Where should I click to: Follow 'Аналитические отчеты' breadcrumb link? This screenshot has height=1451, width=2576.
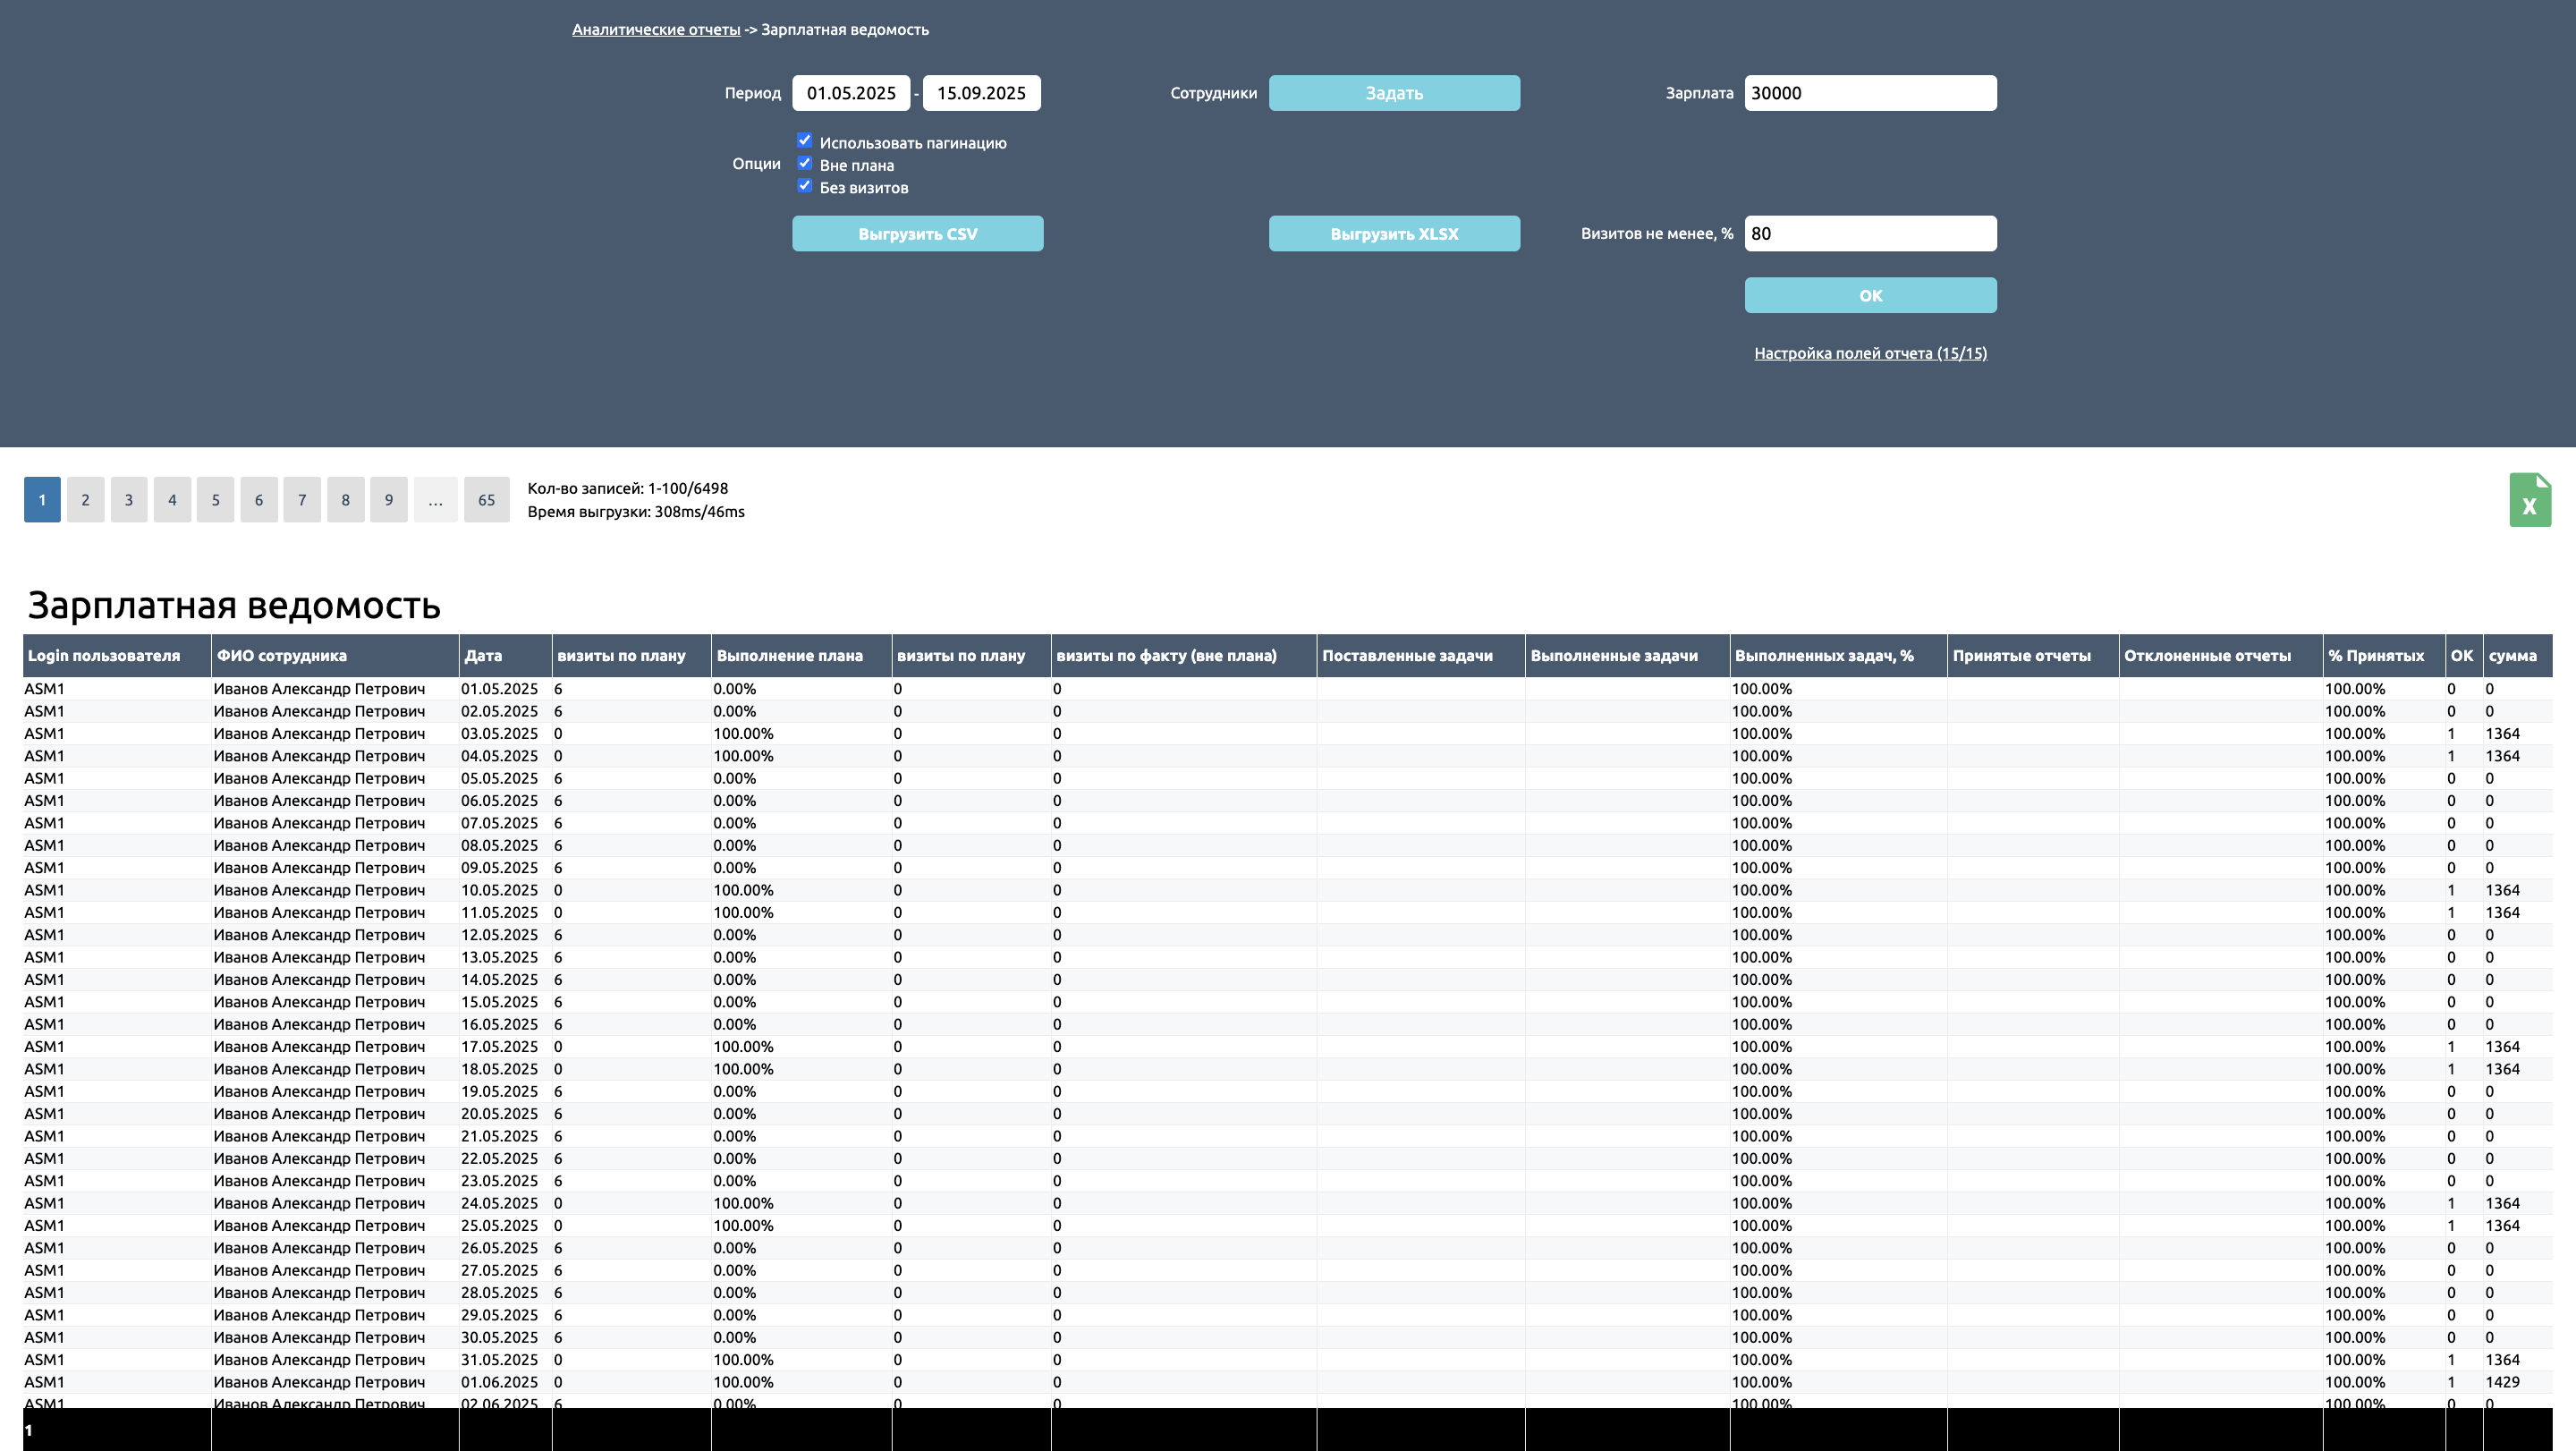656,30
